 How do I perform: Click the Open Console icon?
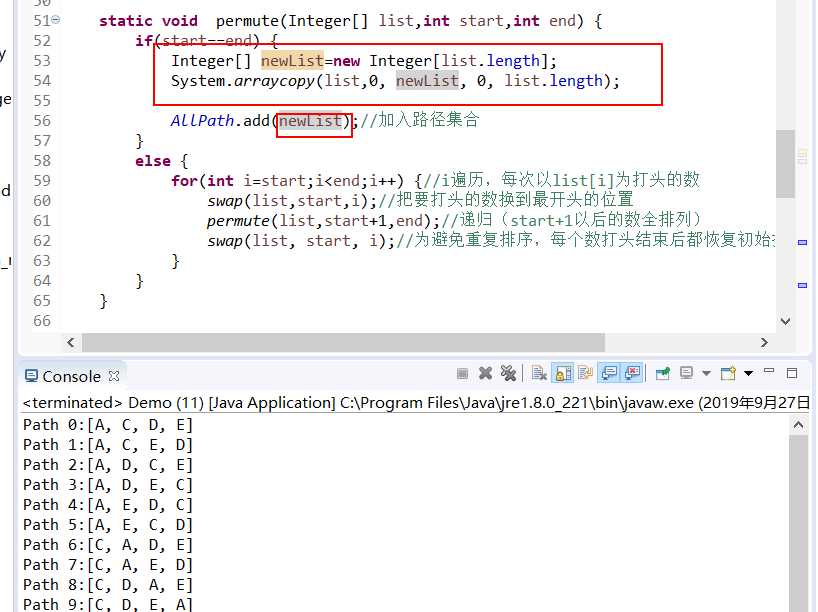tap(728, 374)
